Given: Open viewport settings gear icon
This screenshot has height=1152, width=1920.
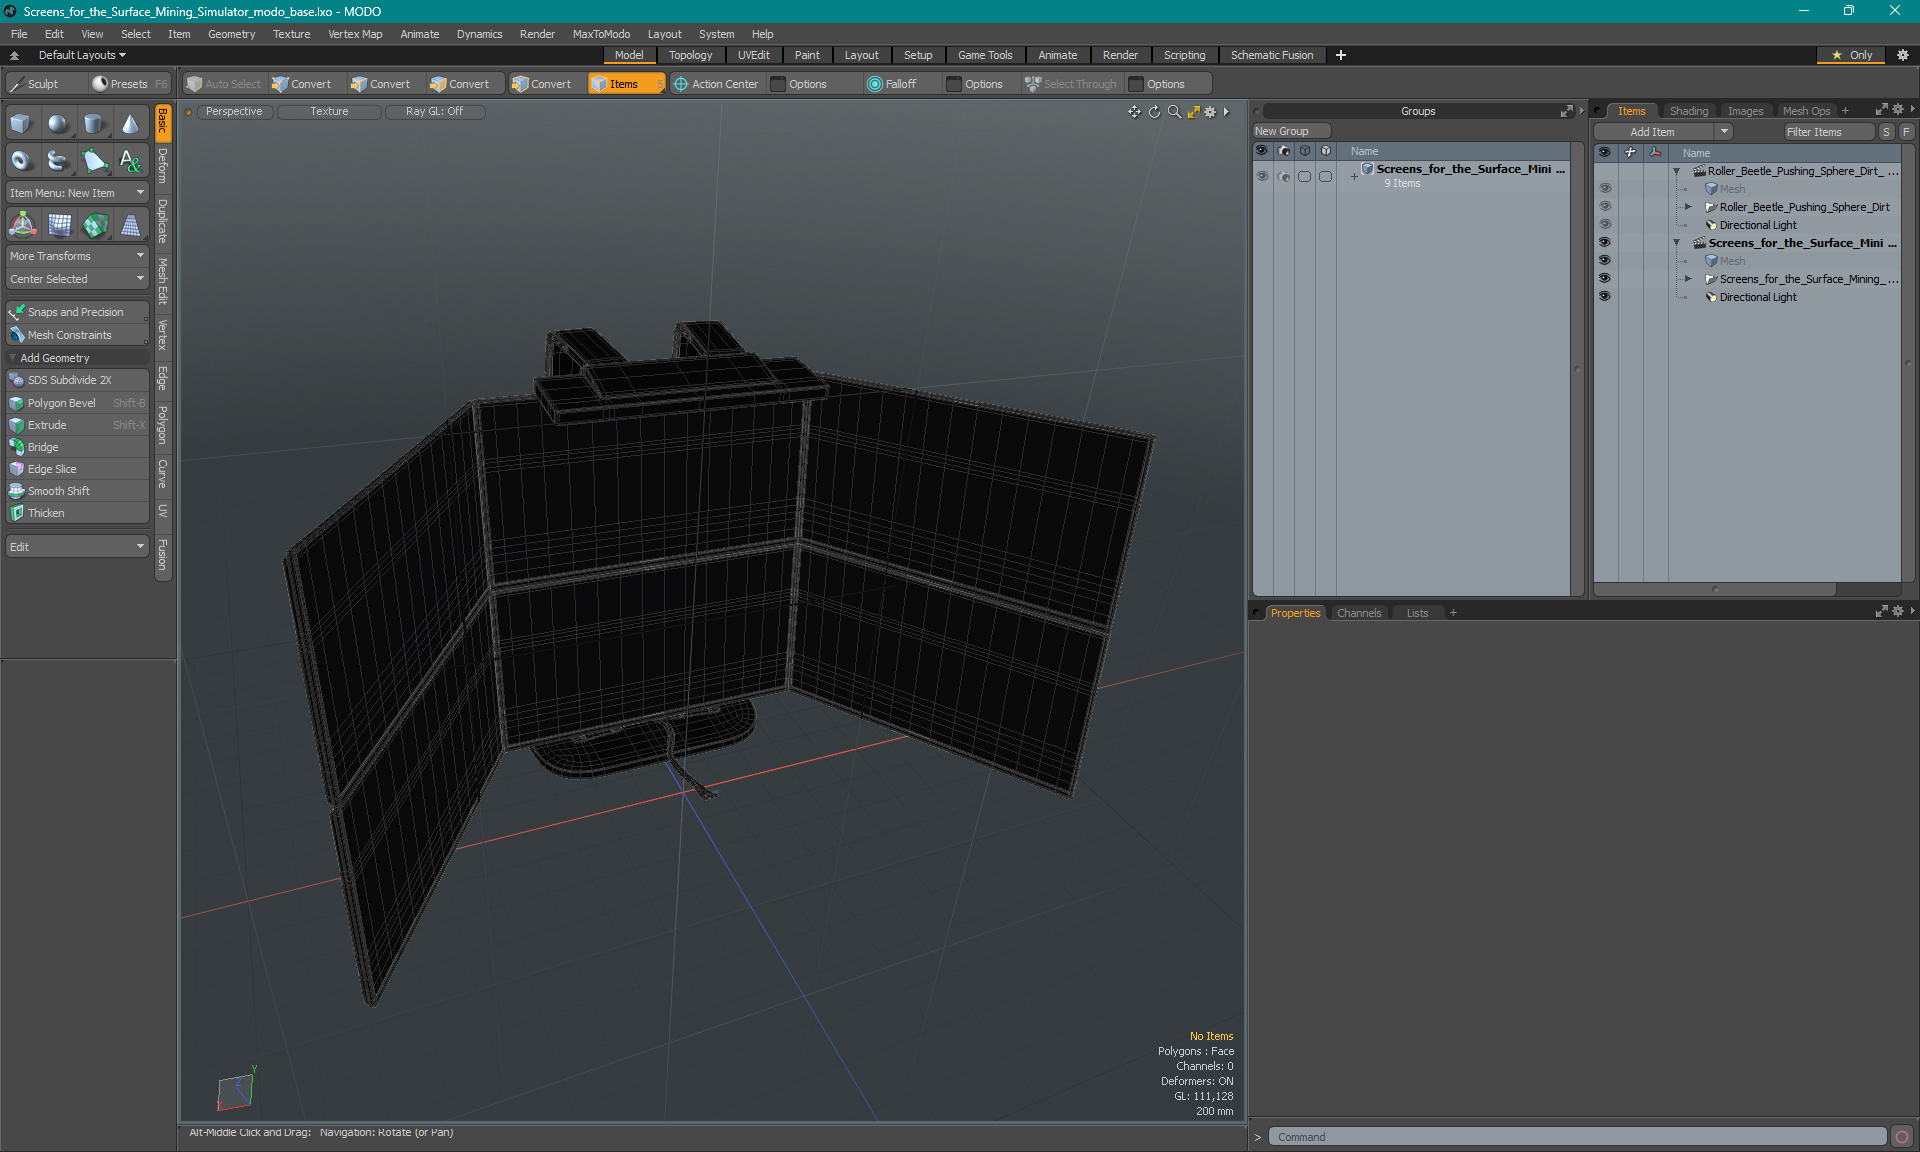Looking at the screenshot, I should click(x=1210, y=112).
